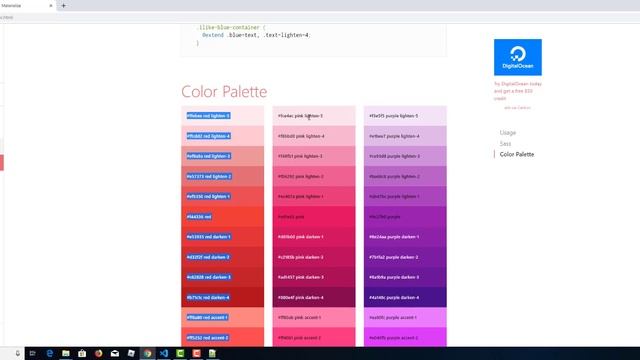Select the pink lighten-3 swatch
Image resolution: width=640 pixels, height=360 pixels.
pos(314,156)
